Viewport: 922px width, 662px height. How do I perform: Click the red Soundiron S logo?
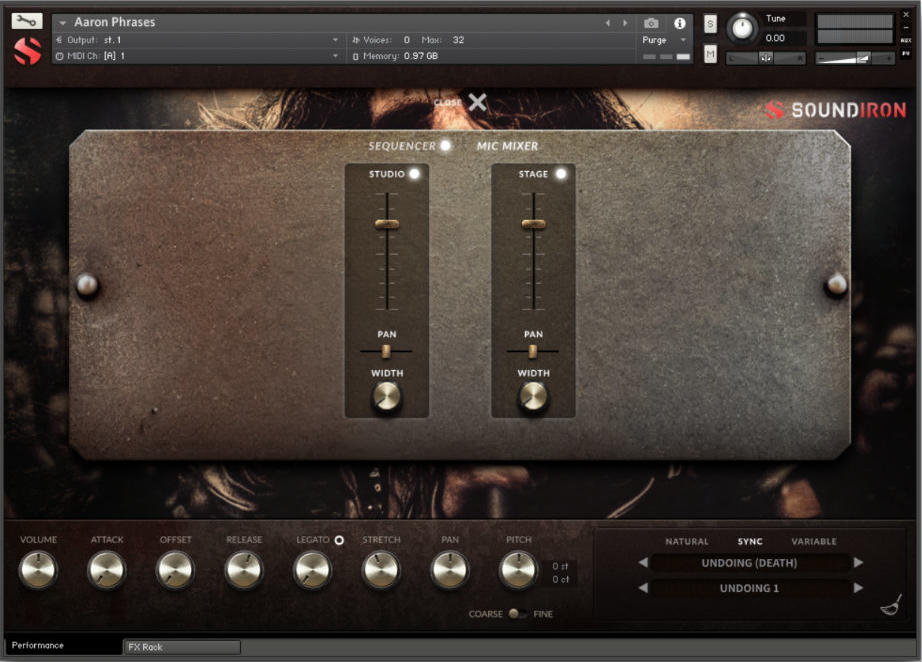25,50
